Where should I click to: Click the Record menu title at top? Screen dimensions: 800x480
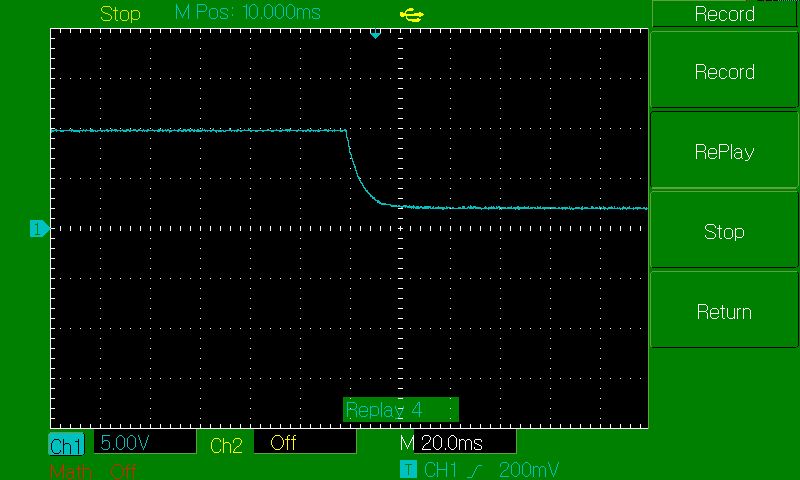coord(724,14)
